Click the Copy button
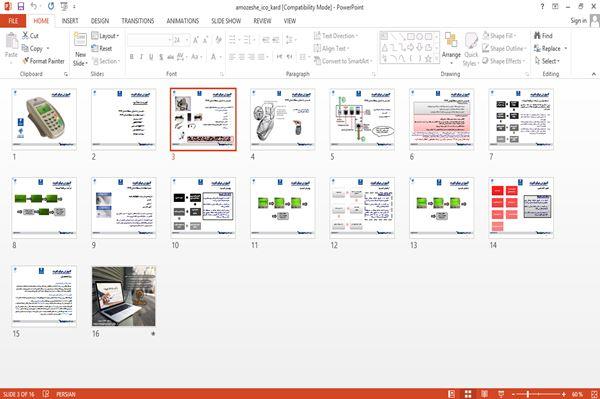 point(32,49)
